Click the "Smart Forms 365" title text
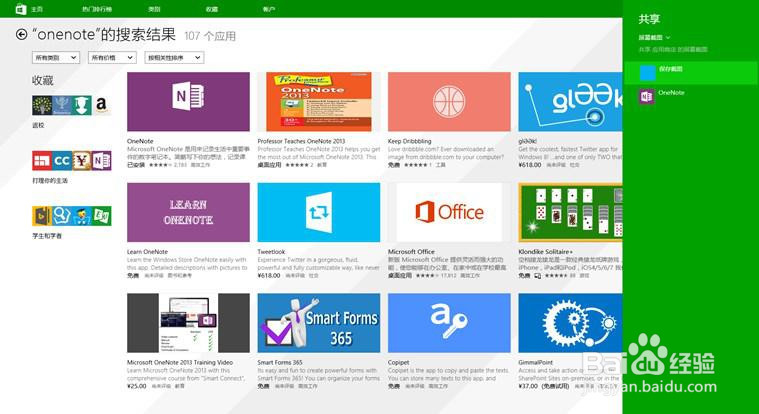Screen dimensions: 759x414 click(280, 362)
